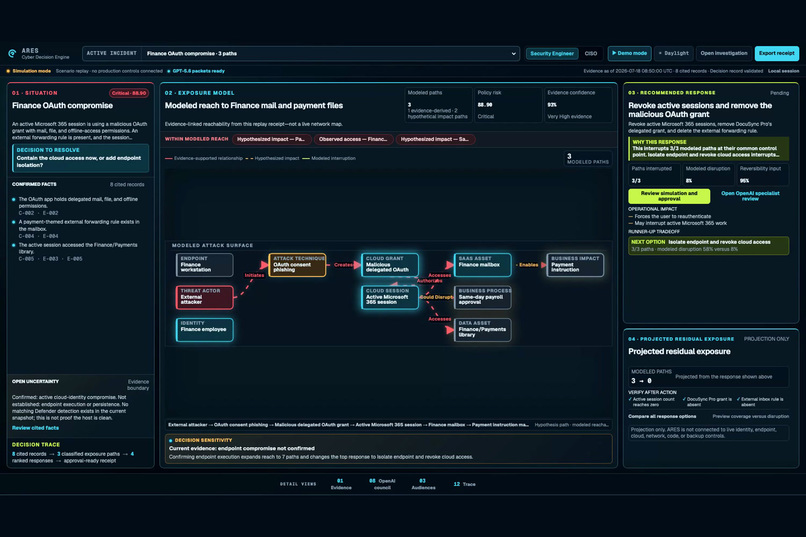Open OpenAI specialist review
This screenshot has width=806, height=537.
[750, 196]
